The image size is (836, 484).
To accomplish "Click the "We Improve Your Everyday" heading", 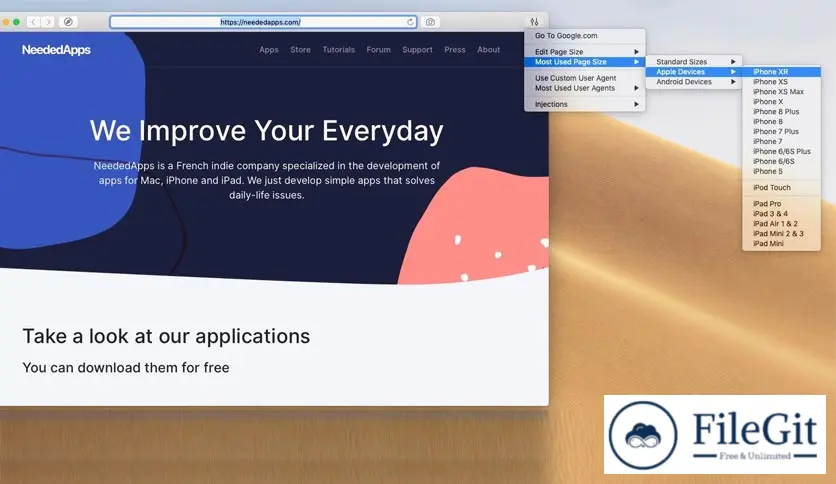I will pyautogui.click(x=267, y=131).
